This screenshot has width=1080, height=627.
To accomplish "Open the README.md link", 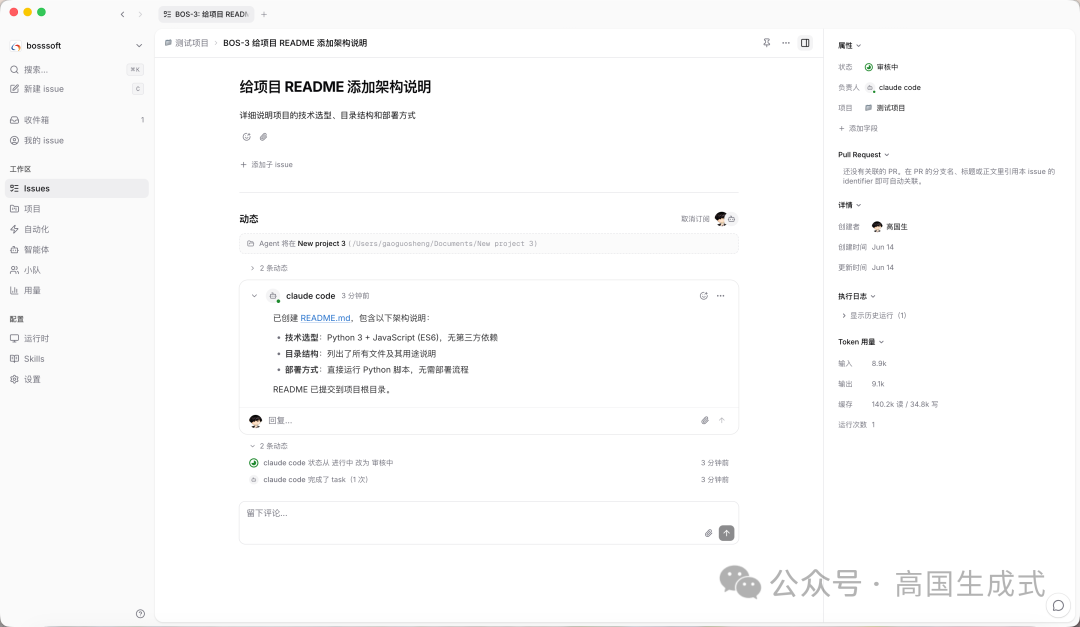I will (x=325, y=318).
